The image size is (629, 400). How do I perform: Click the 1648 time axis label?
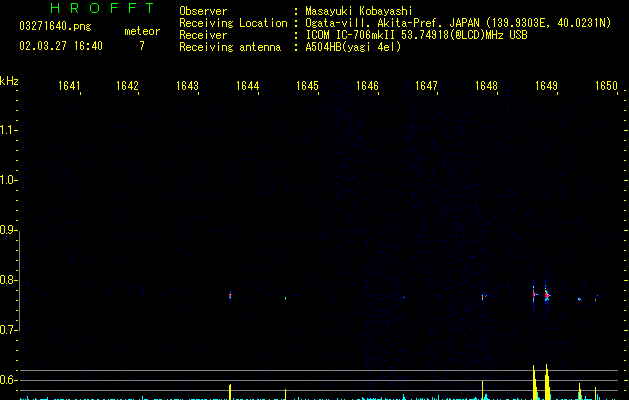pyautogui.click(x=486, y=86)
